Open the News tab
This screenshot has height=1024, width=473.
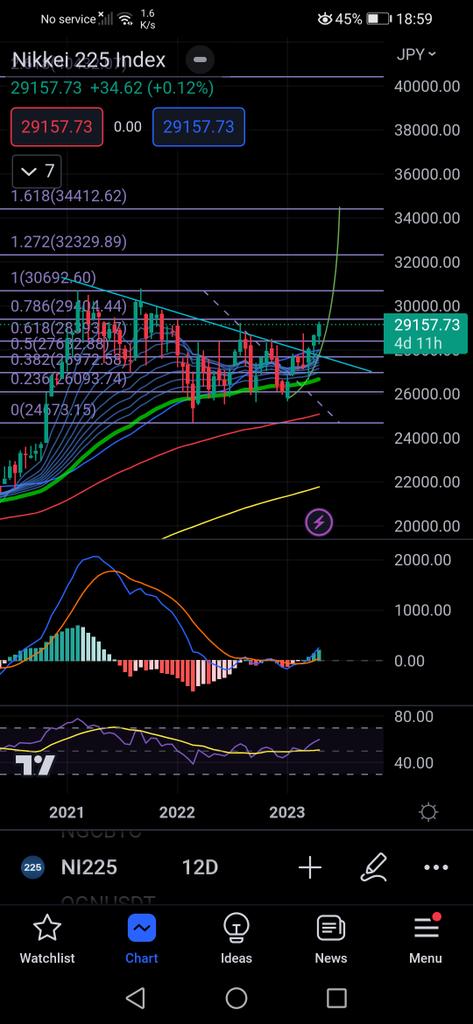coord(331,939)
